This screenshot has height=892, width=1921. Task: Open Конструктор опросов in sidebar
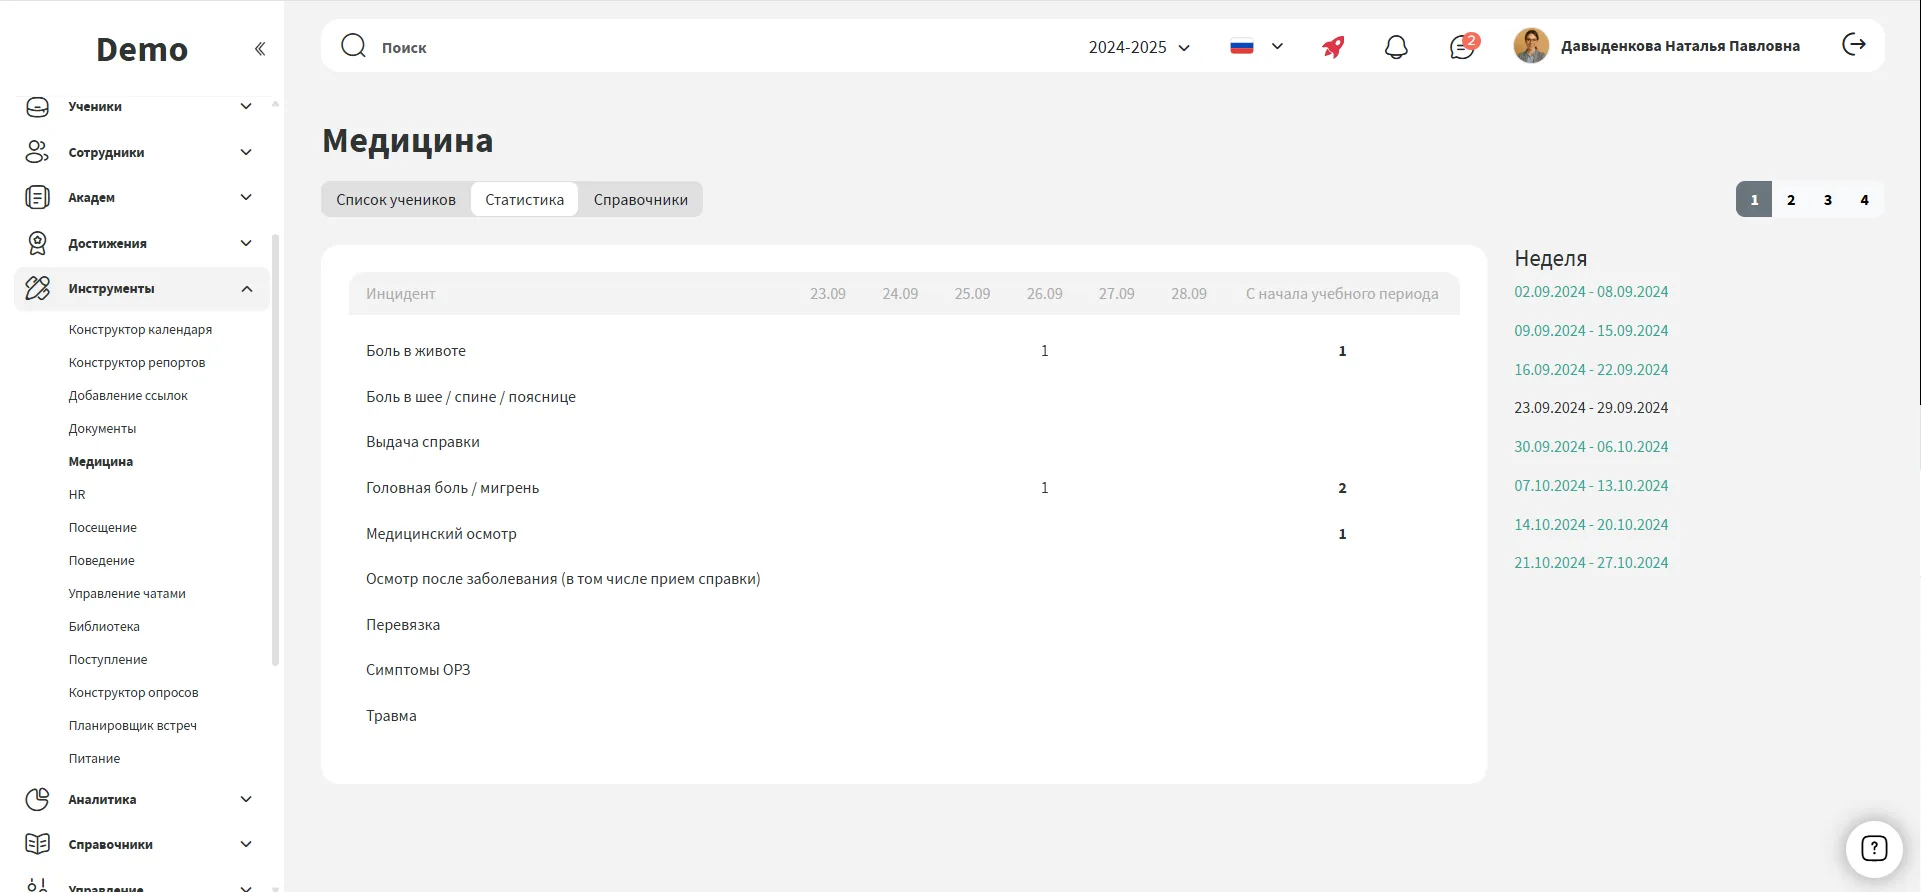click(133, 693)
